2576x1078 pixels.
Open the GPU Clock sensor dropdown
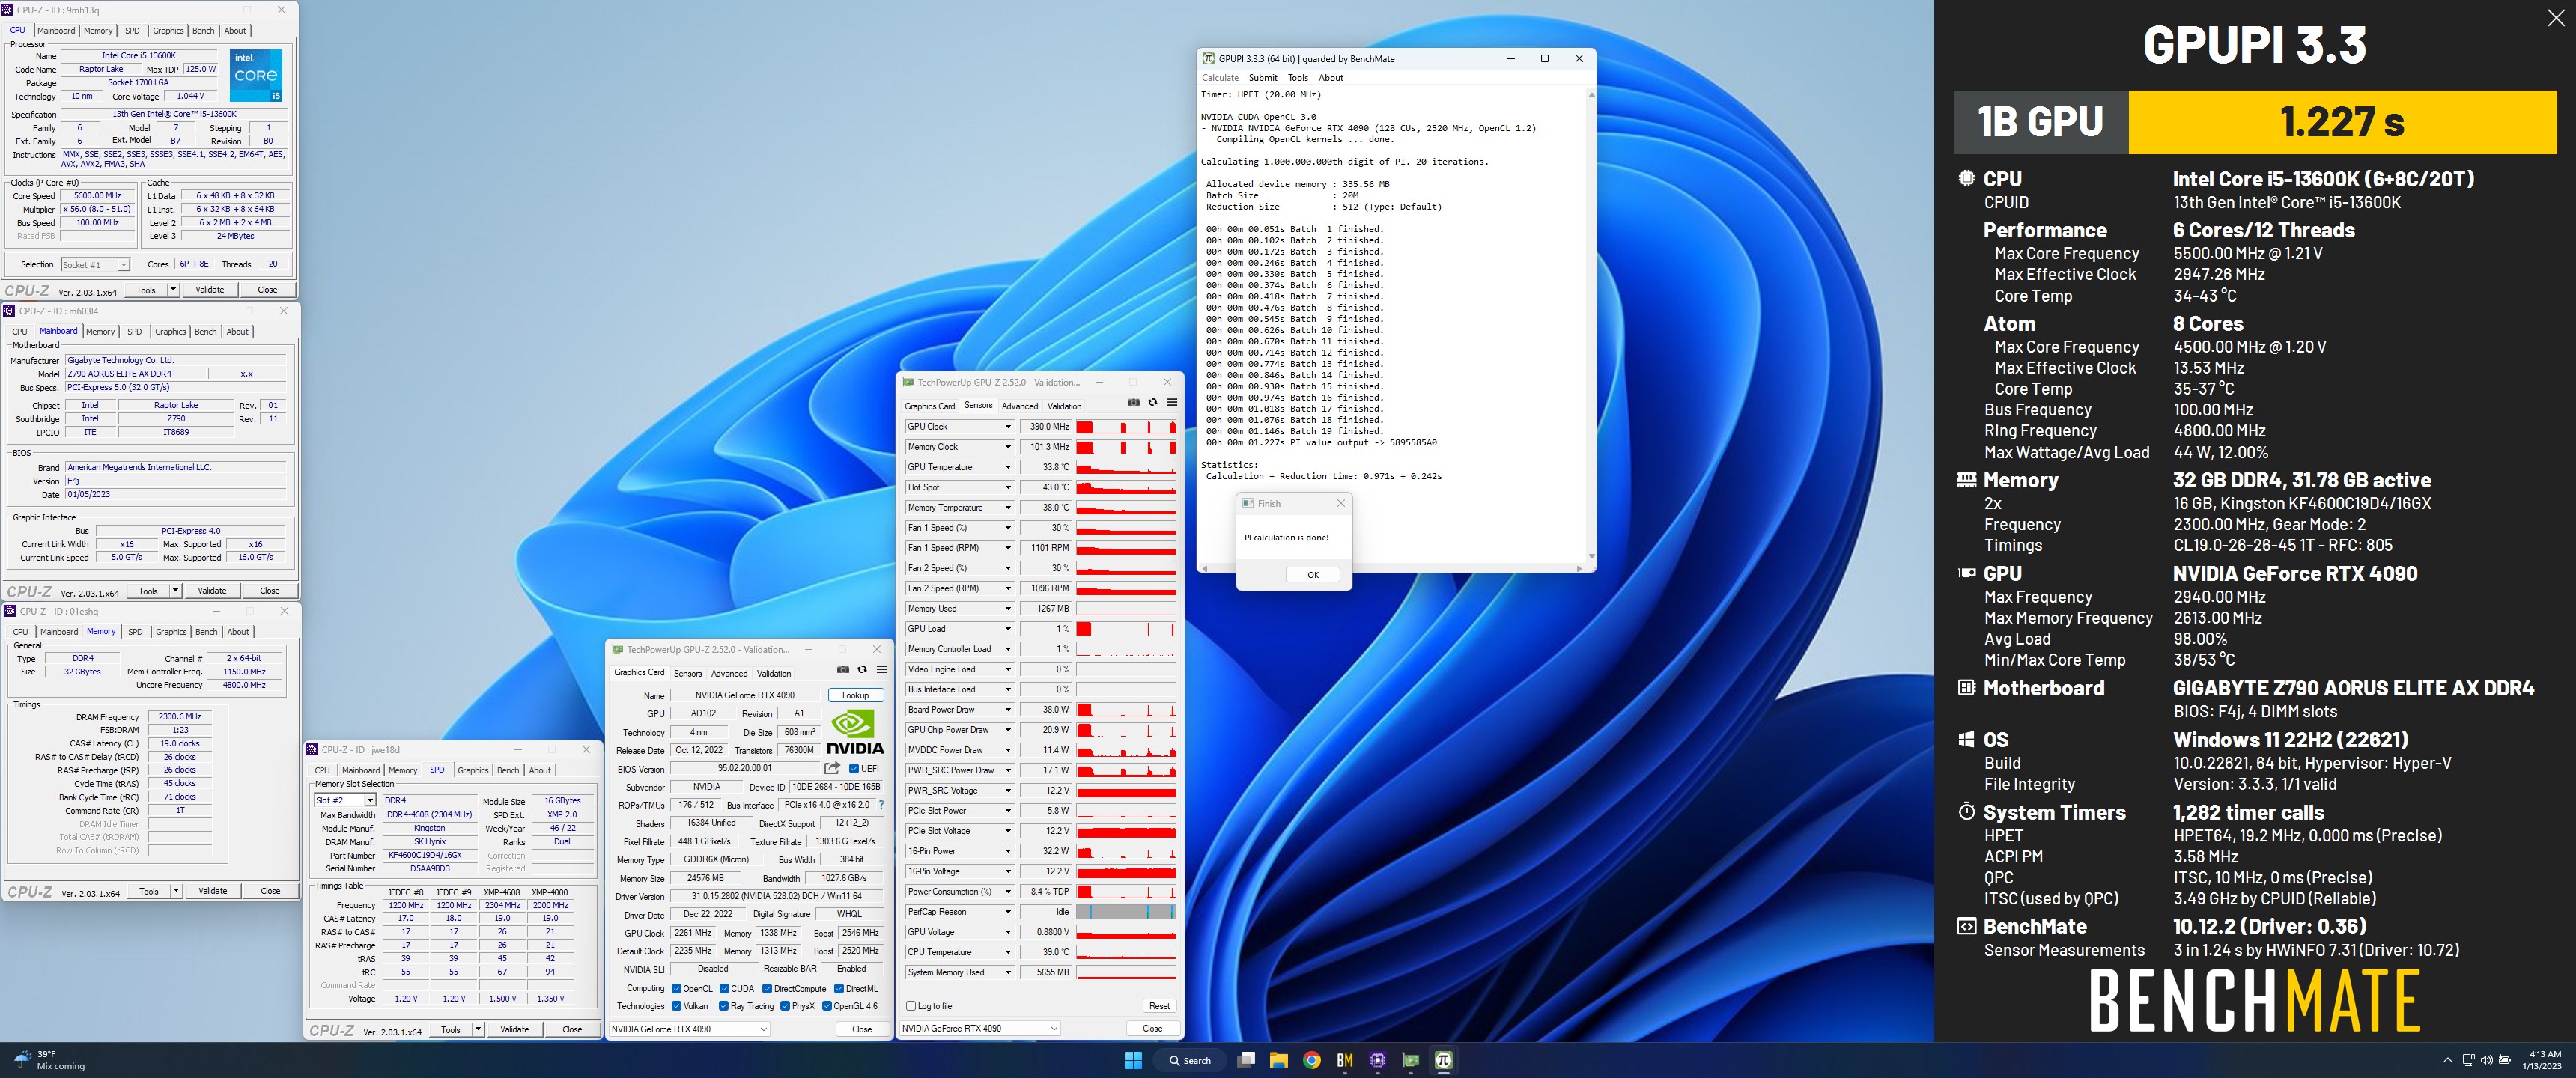[x=1008, y=427]
